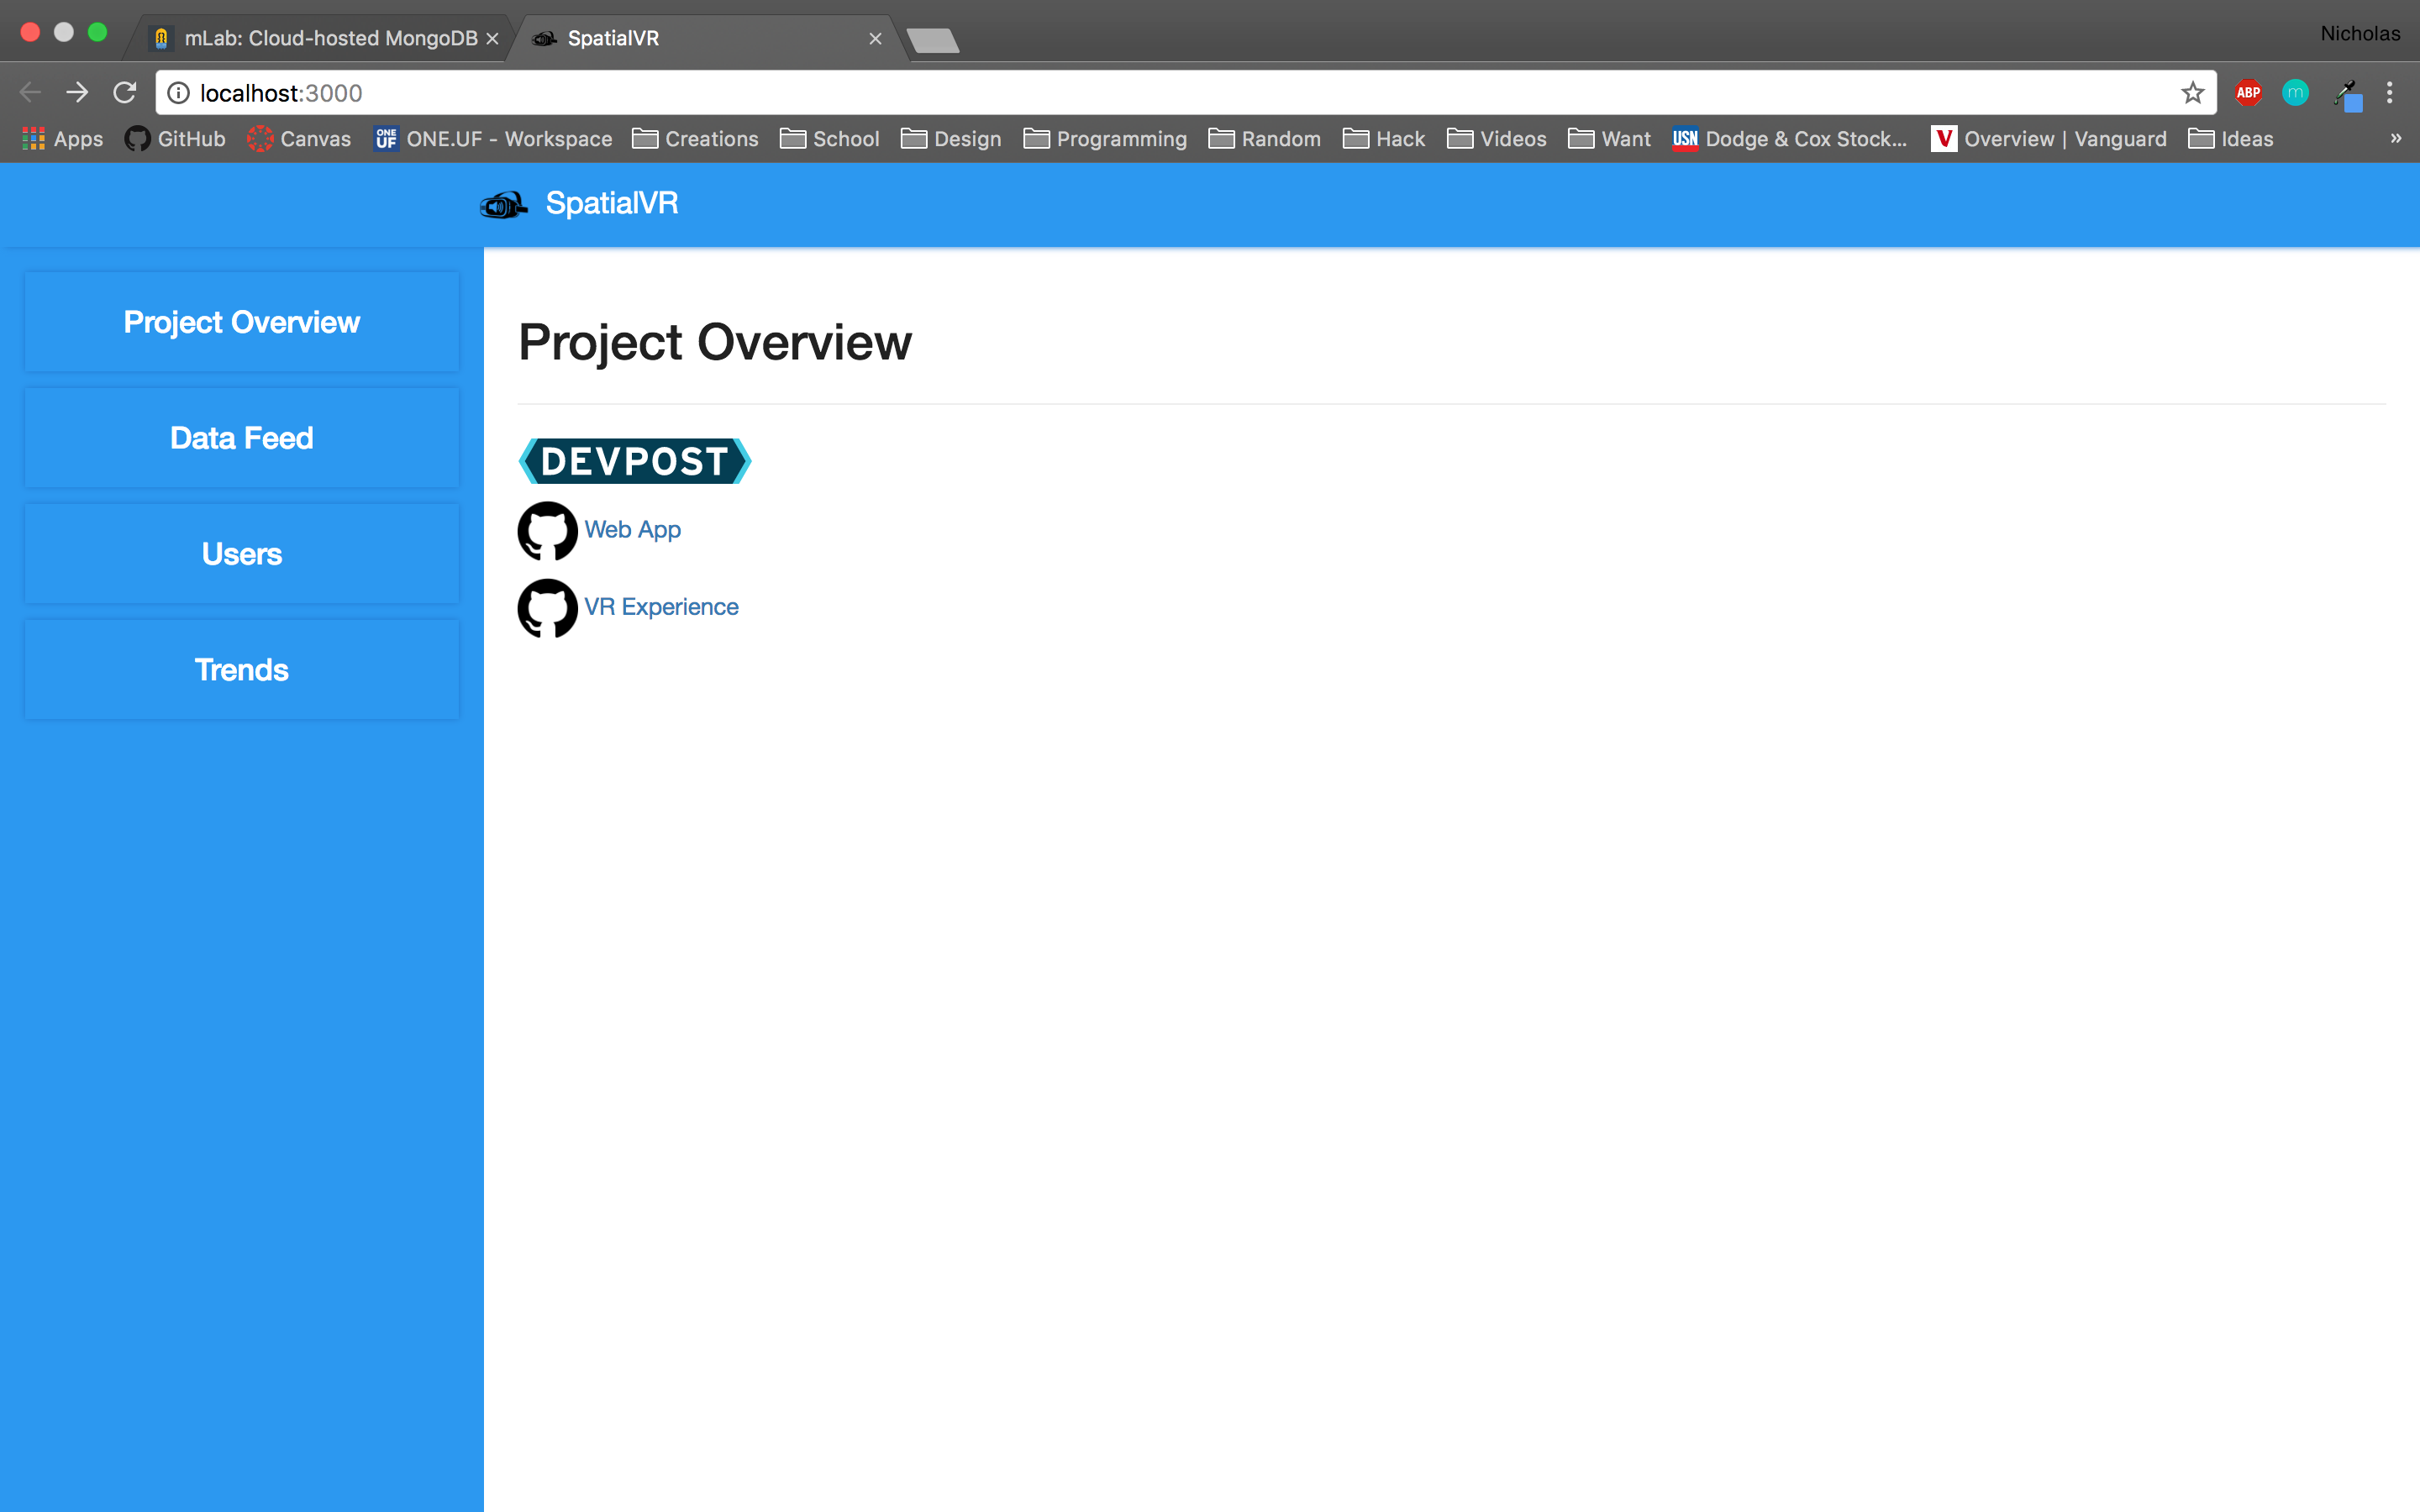2420x1512 pixels.
Task: Open Chrome three-dot menu
Action: 2389,93
